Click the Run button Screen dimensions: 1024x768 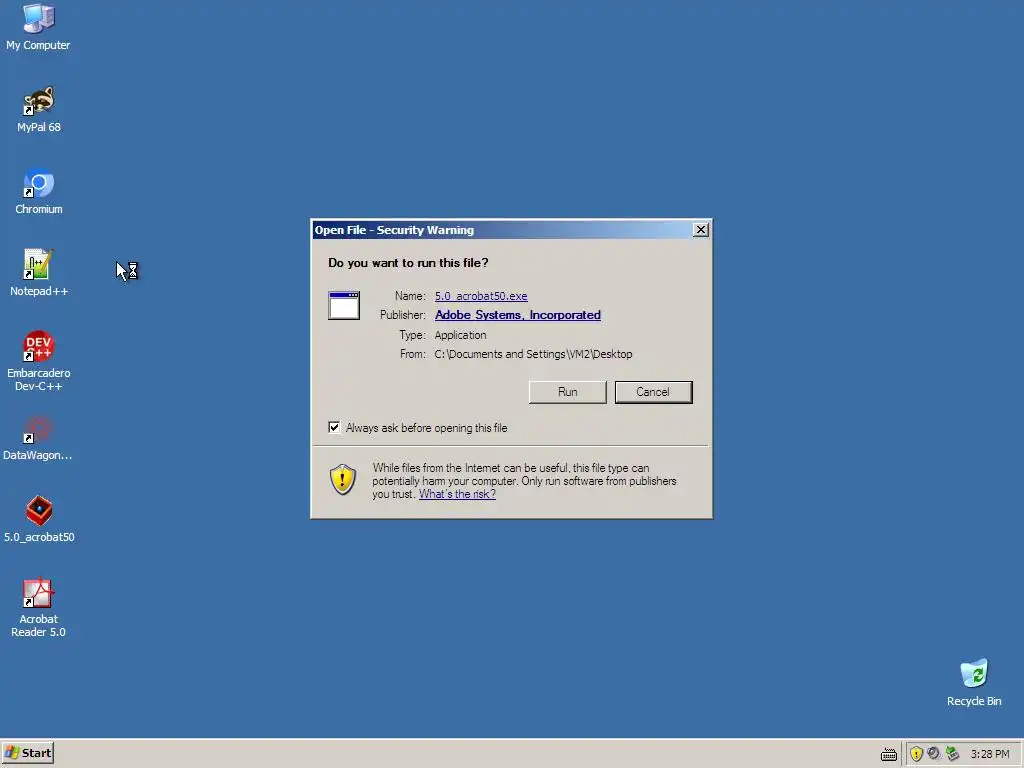568,392
